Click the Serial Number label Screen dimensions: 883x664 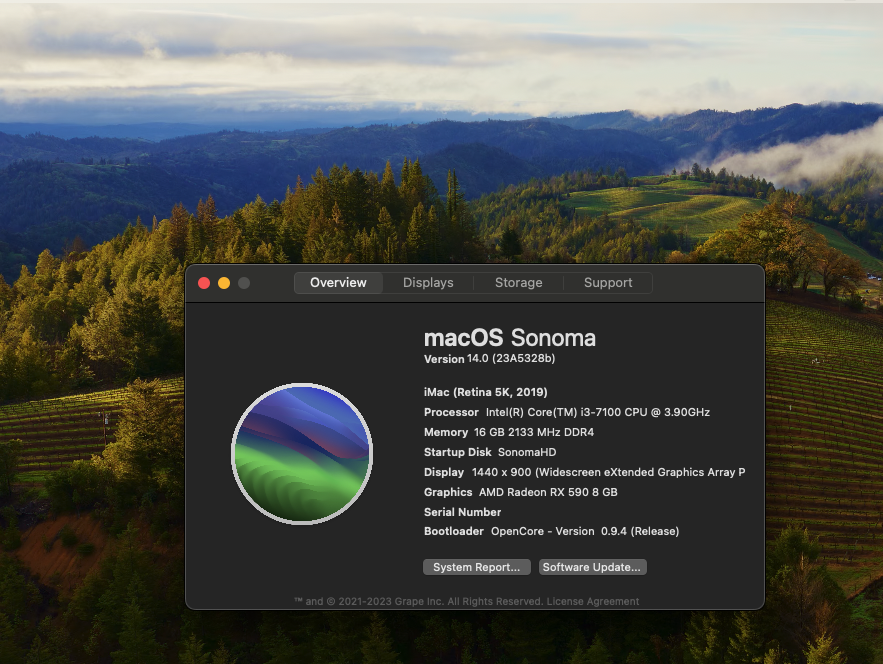(462, 512)
